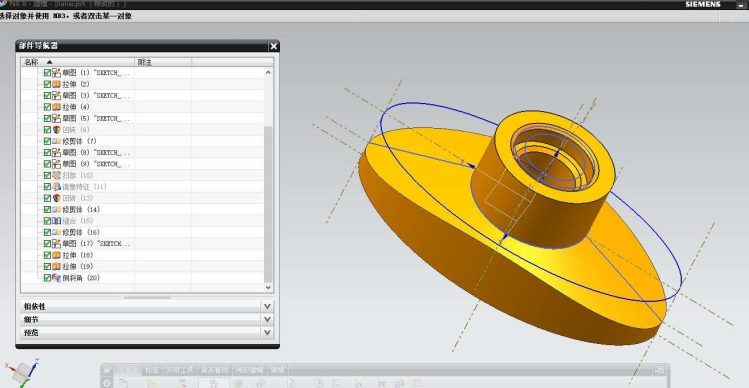
Task: Click the sweep icon of 扫掠 (10)
Action: click(x=56, y=175)
